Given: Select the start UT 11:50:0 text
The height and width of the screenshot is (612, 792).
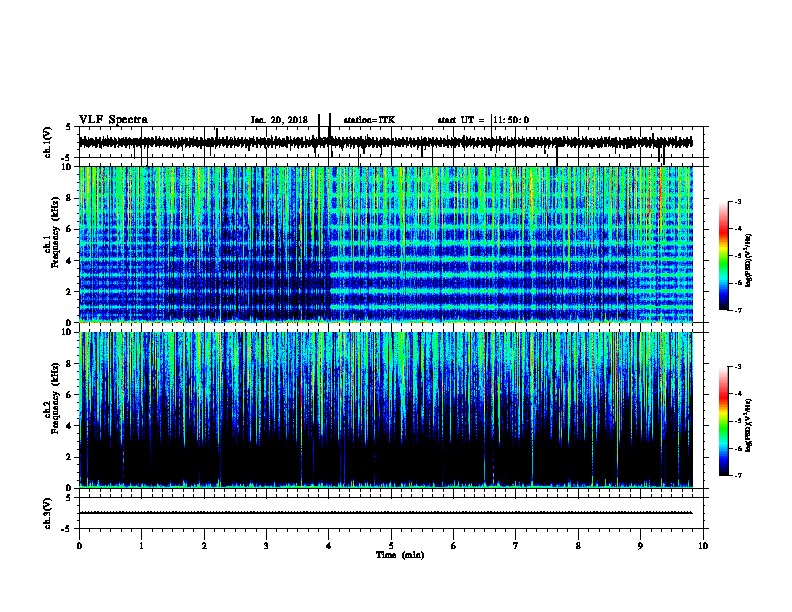Looking at the screenshot, I should [x=483, y=120].
